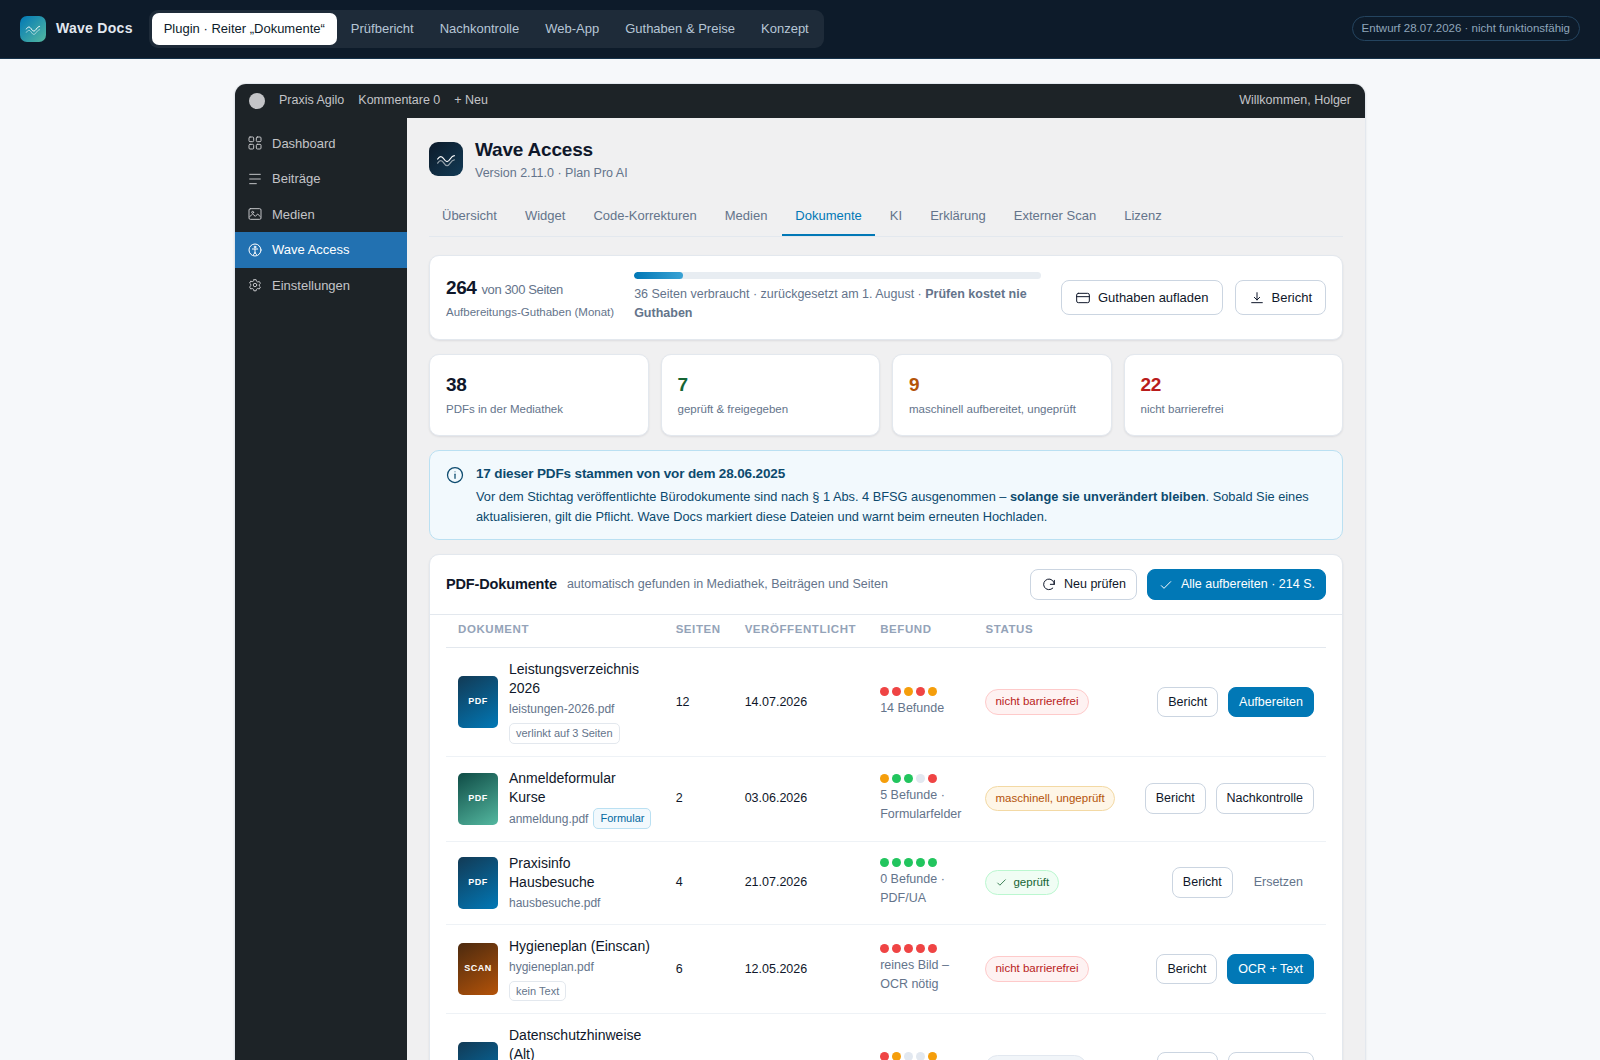The image size is (1600, 1060).
Task: Click the Wave Access accessibility icon in sidebar
Action: (x=255, y=250)
